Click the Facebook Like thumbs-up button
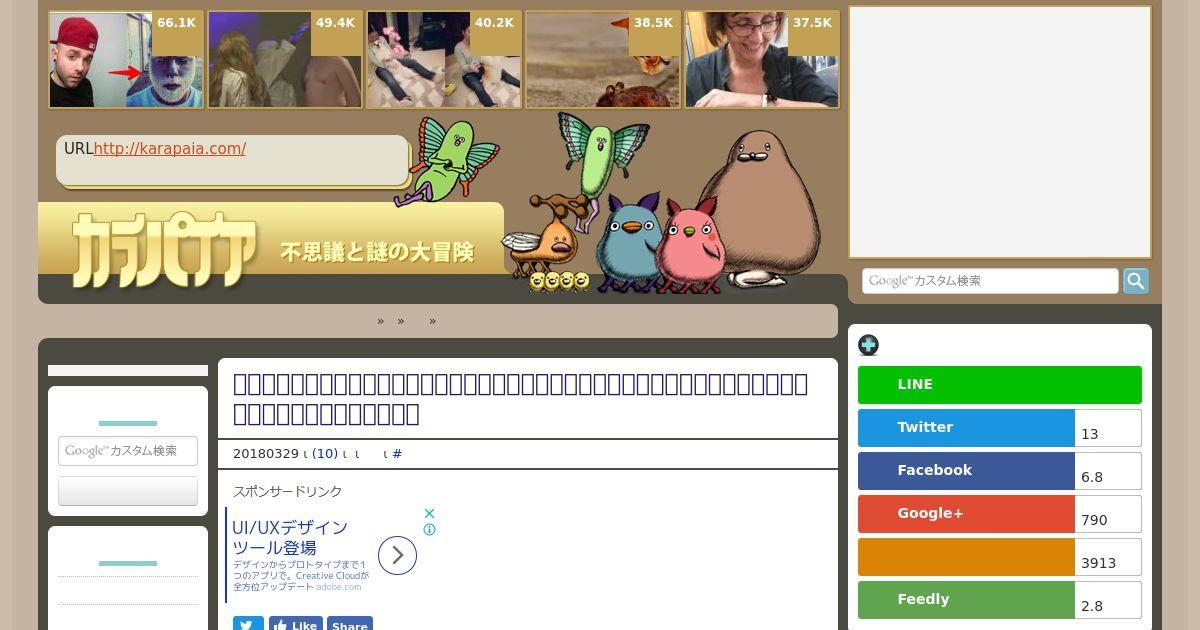This screenshot has height=630, width=1200. point(295,625)
